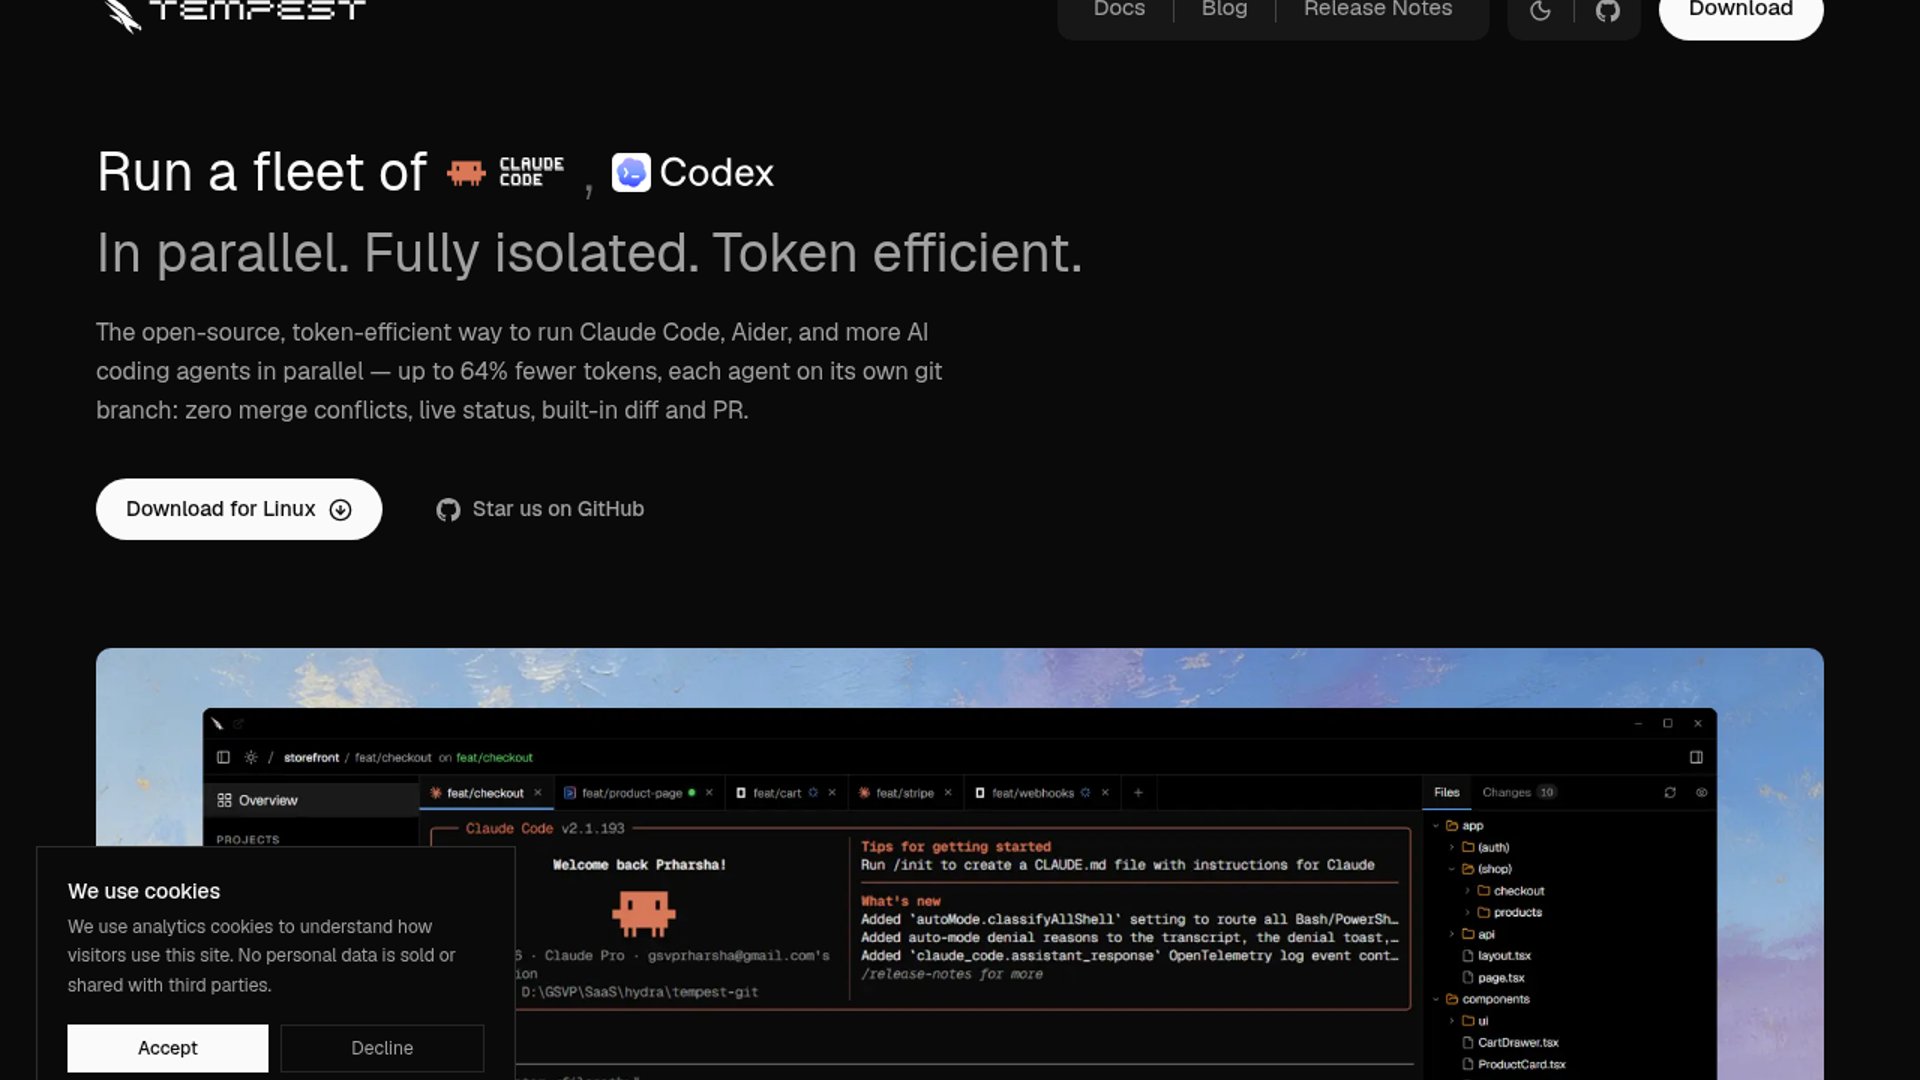Click Star us on GitHub link
The height and width of the screenshot is (1080, 1920).
[x=540, y=509]
